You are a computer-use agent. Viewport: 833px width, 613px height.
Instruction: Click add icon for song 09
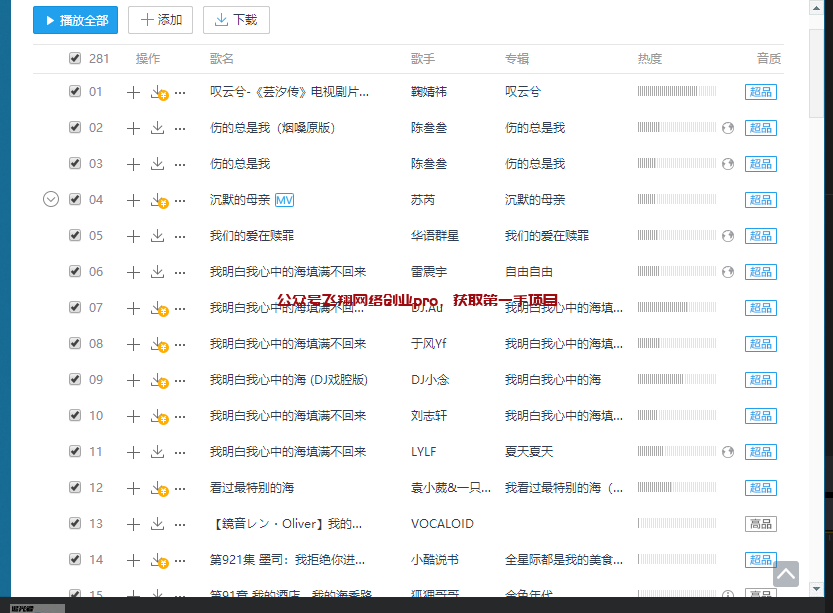click(x=133, y=380)
